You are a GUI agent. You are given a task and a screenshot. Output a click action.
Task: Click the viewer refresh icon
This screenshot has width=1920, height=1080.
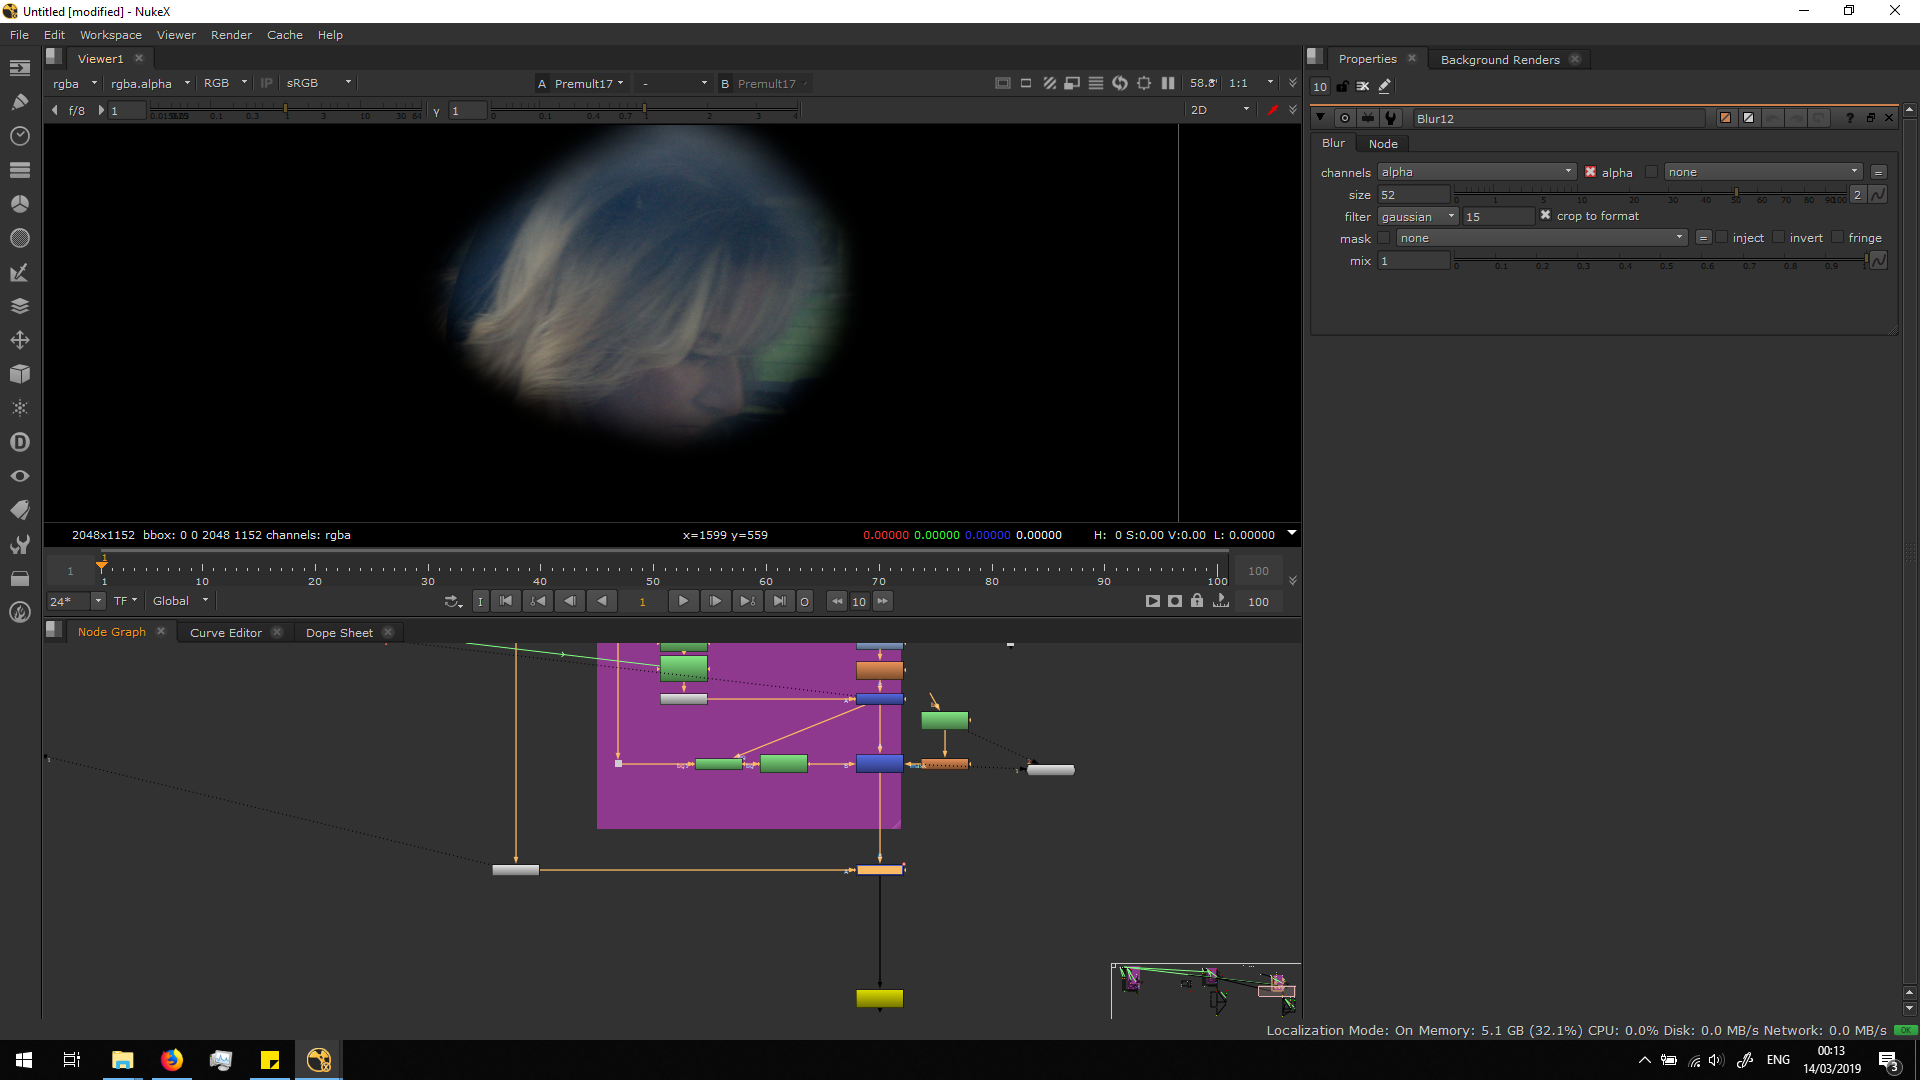click(x=1119, y=83)
